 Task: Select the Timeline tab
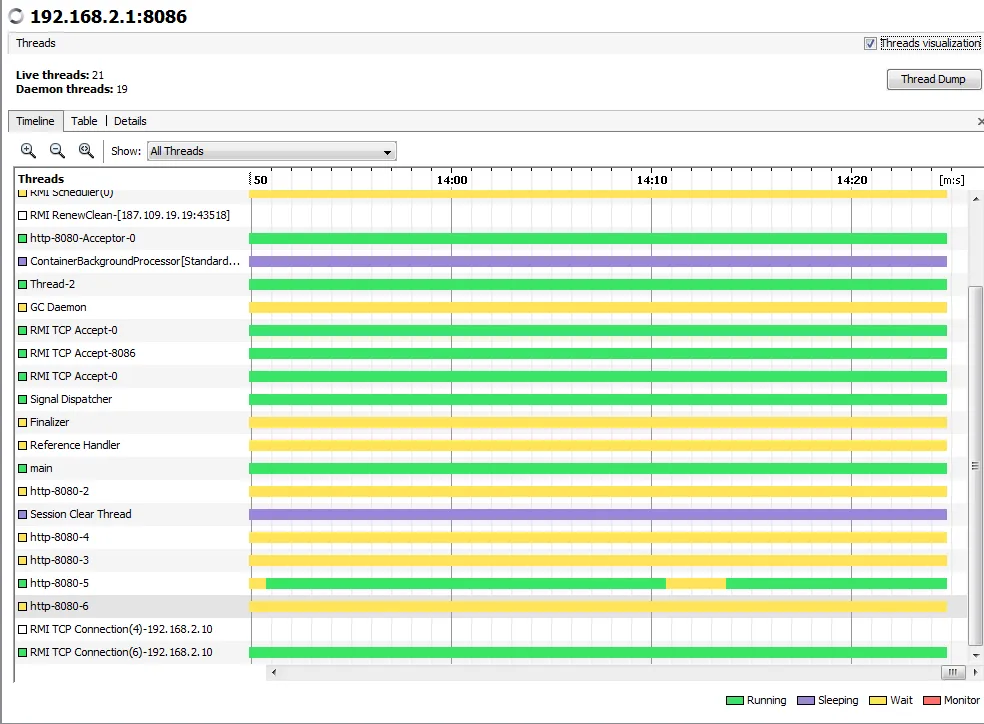click(35, 121)
